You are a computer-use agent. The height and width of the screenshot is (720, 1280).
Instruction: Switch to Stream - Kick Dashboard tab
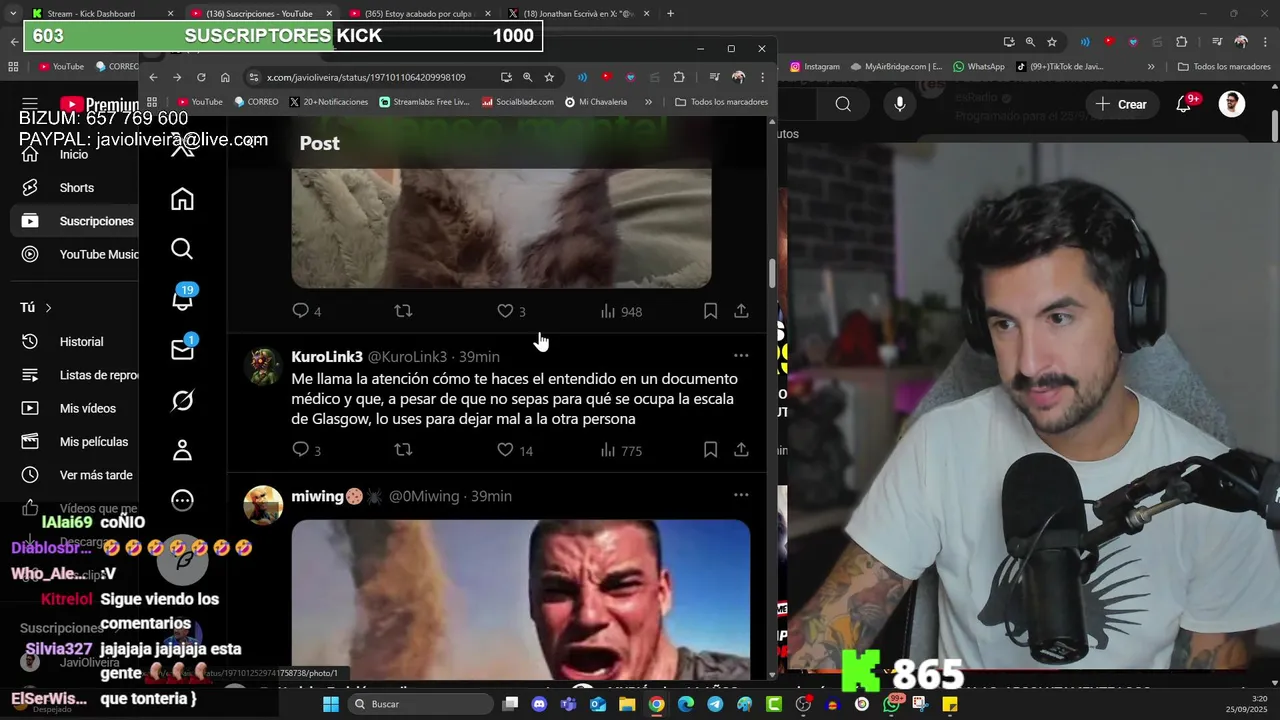100,14
